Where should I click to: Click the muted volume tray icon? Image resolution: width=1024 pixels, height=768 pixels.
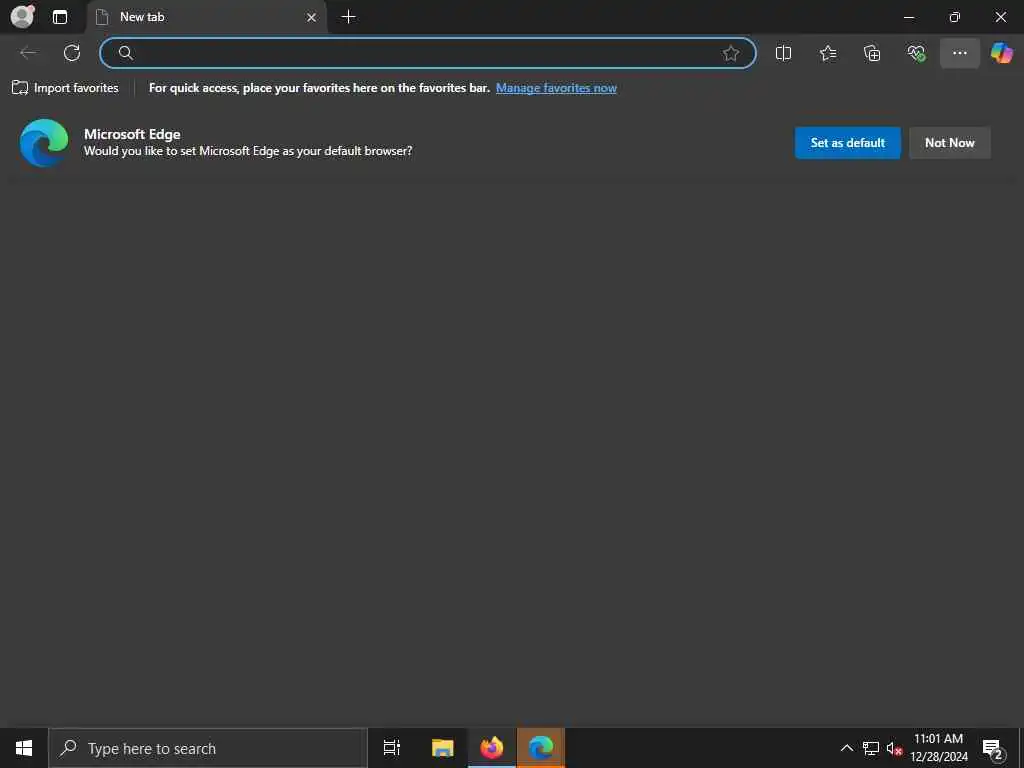coord(894,748)
